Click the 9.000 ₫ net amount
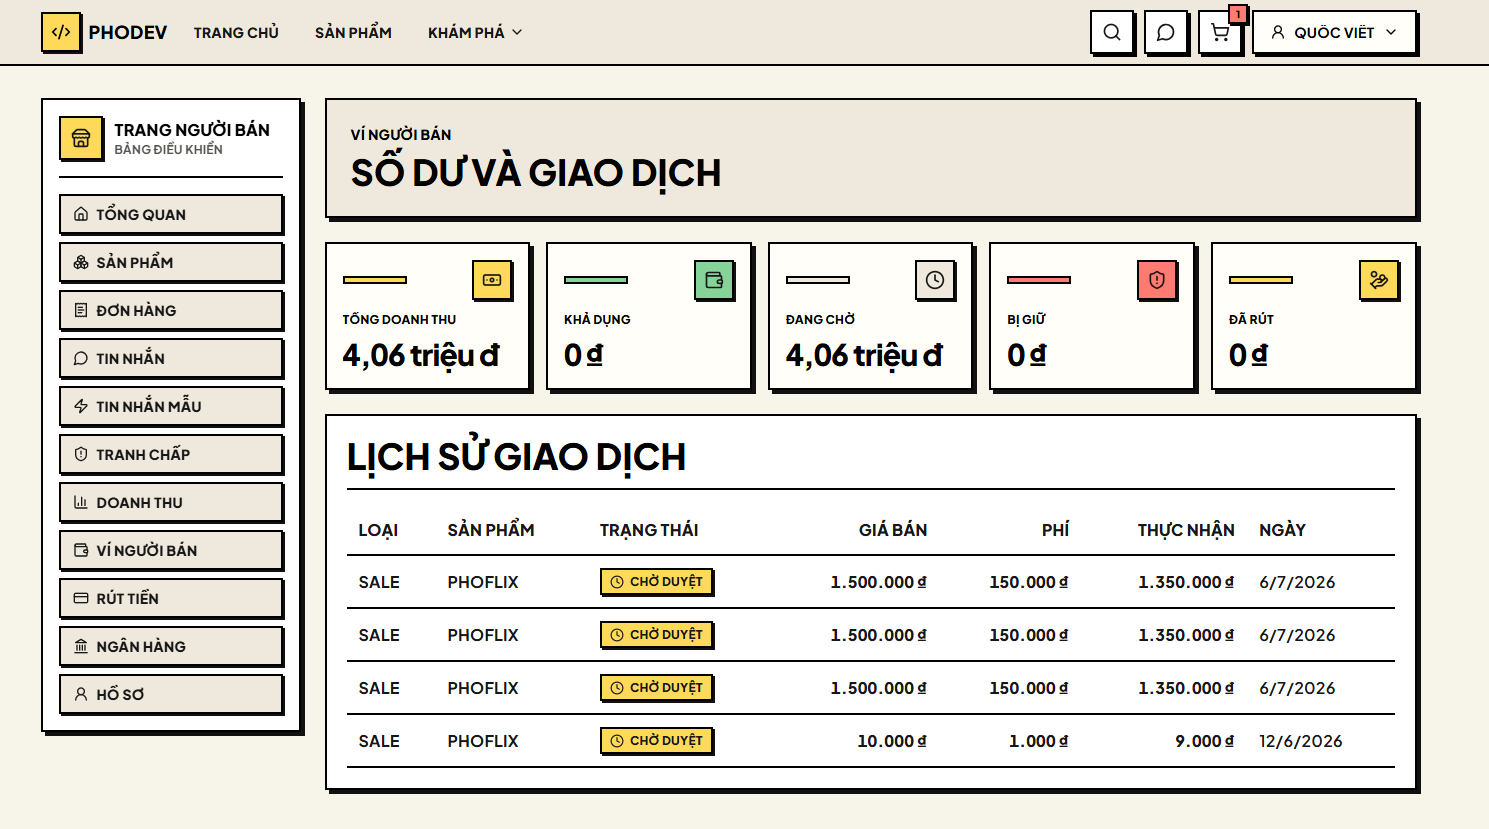This screenshot has height=829, width=1489. (1205, 741)
